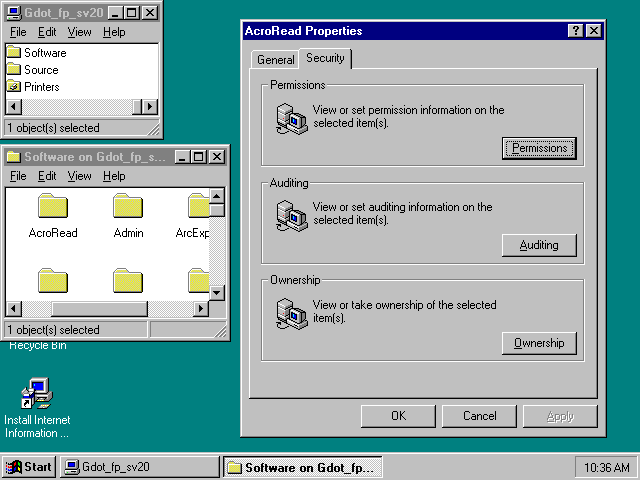Click the Gdot_fp_sv20 window title icon
This screenshot has height=480, width=640.
(13, 13)
